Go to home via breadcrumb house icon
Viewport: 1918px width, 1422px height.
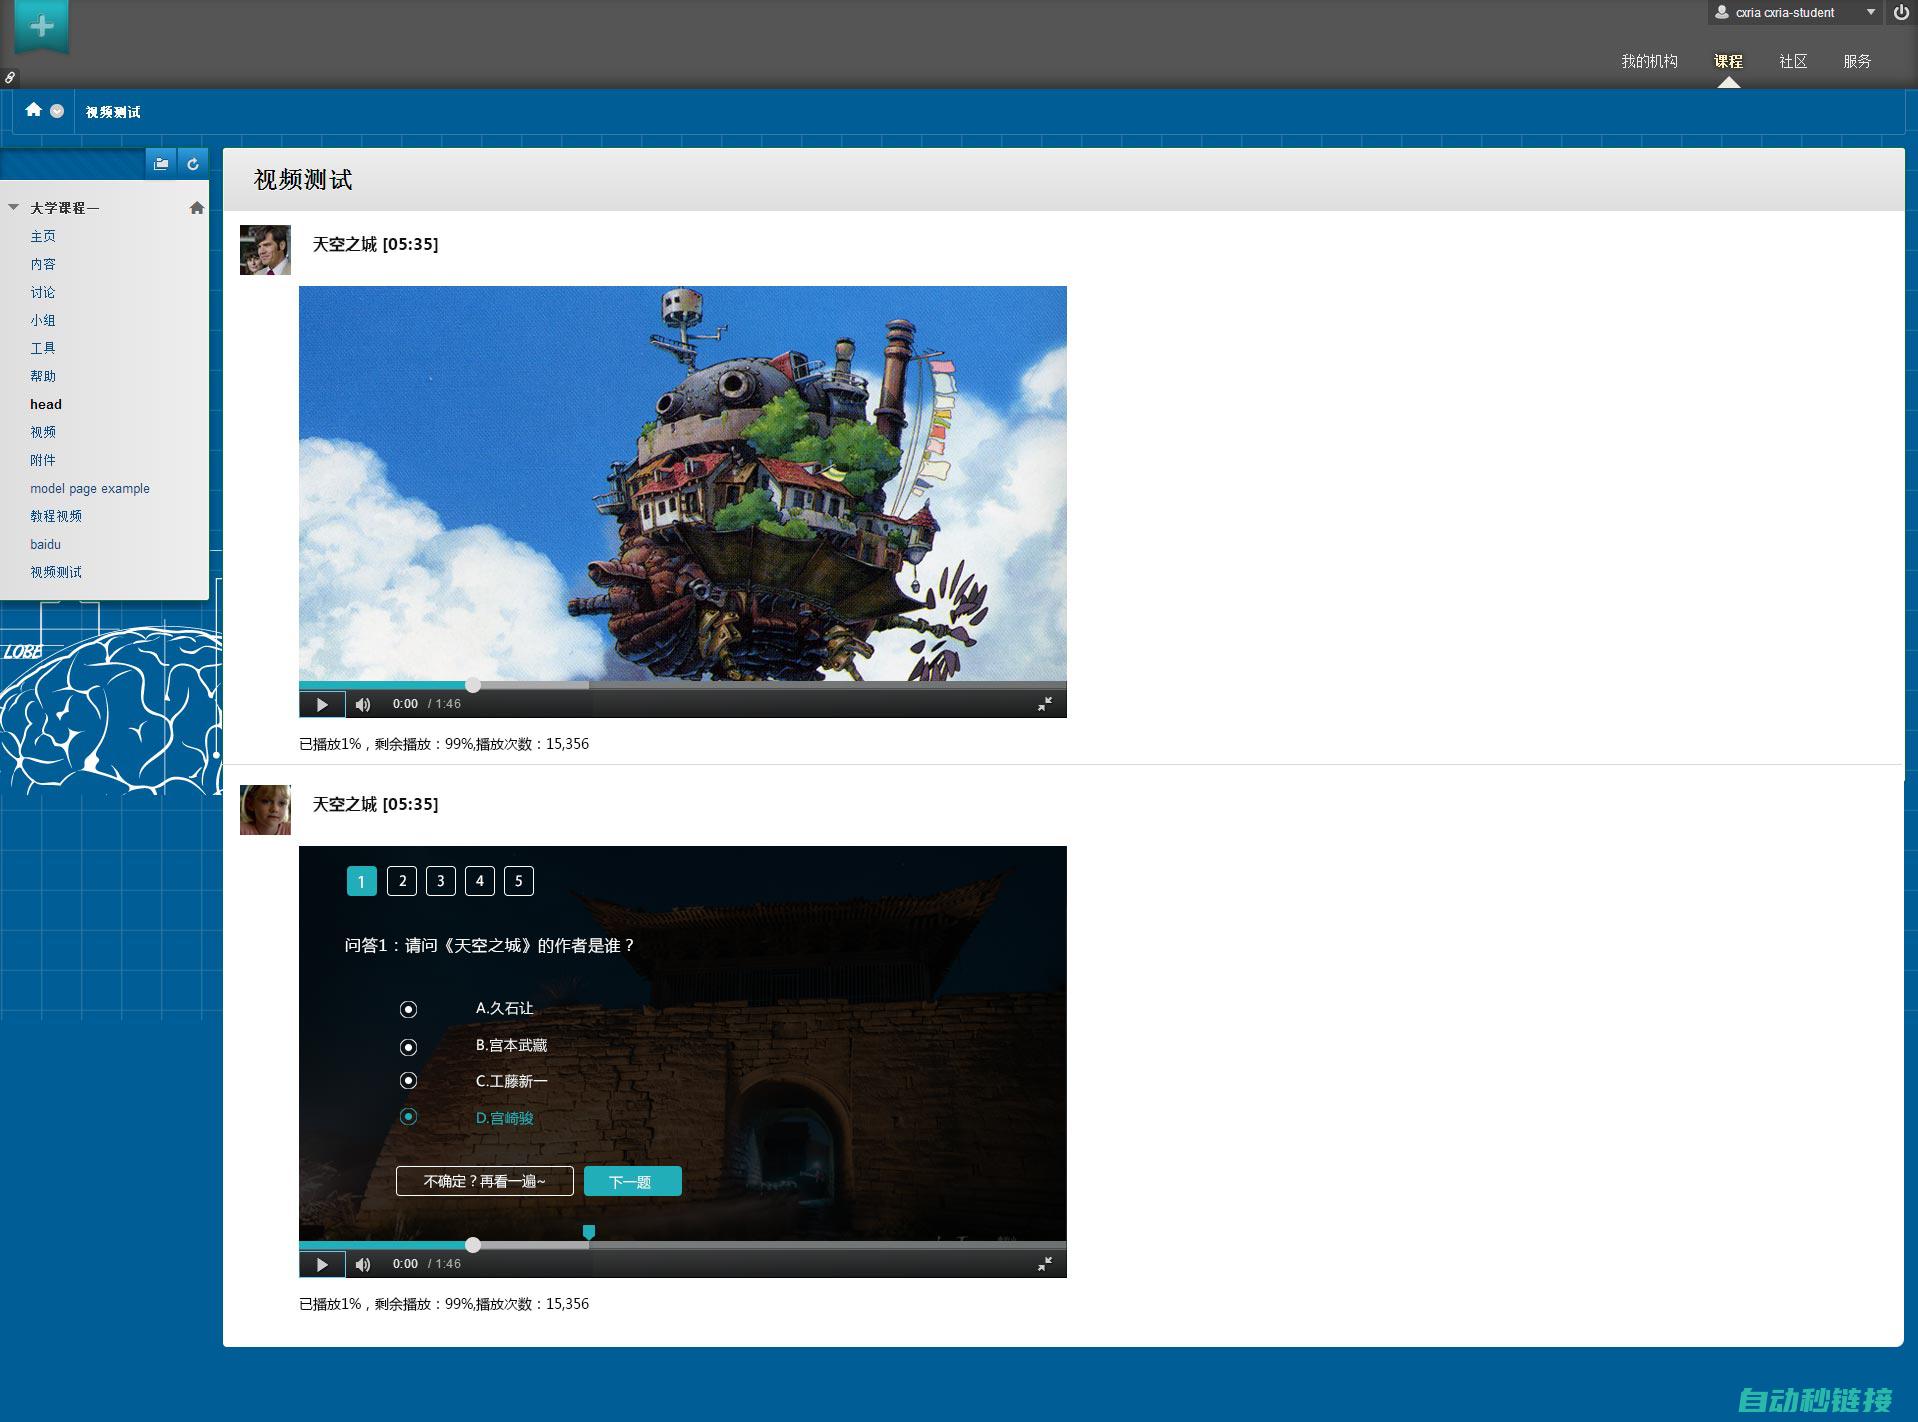[x=33, y=110]
